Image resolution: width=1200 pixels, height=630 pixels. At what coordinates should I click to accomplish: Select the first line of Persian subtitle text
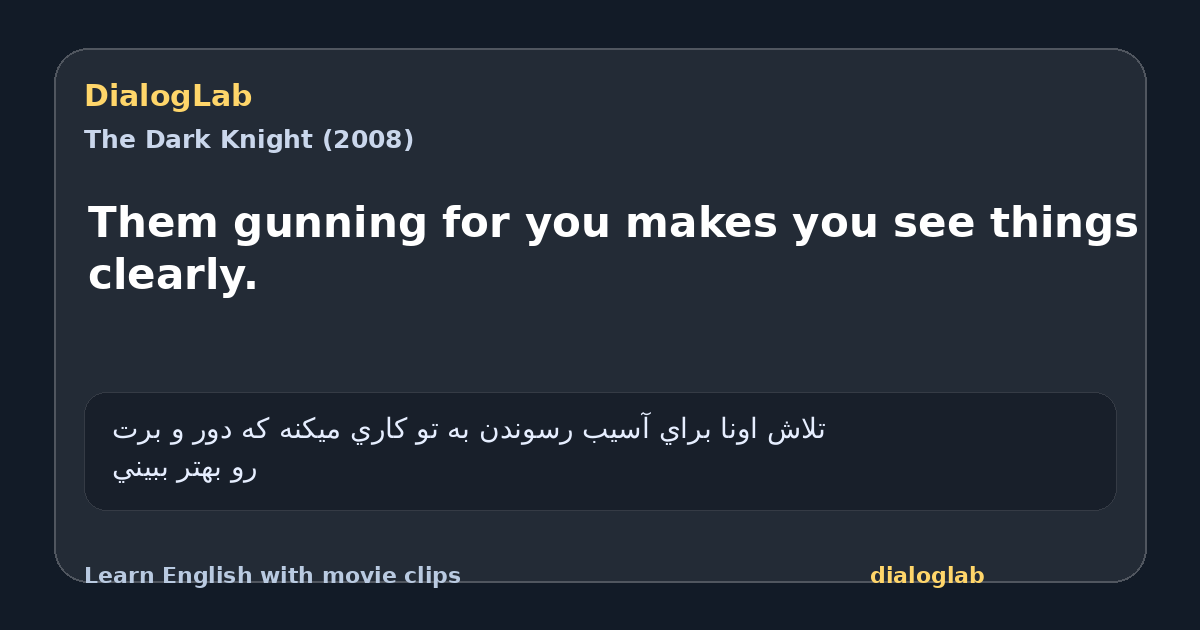pos(469,430)
